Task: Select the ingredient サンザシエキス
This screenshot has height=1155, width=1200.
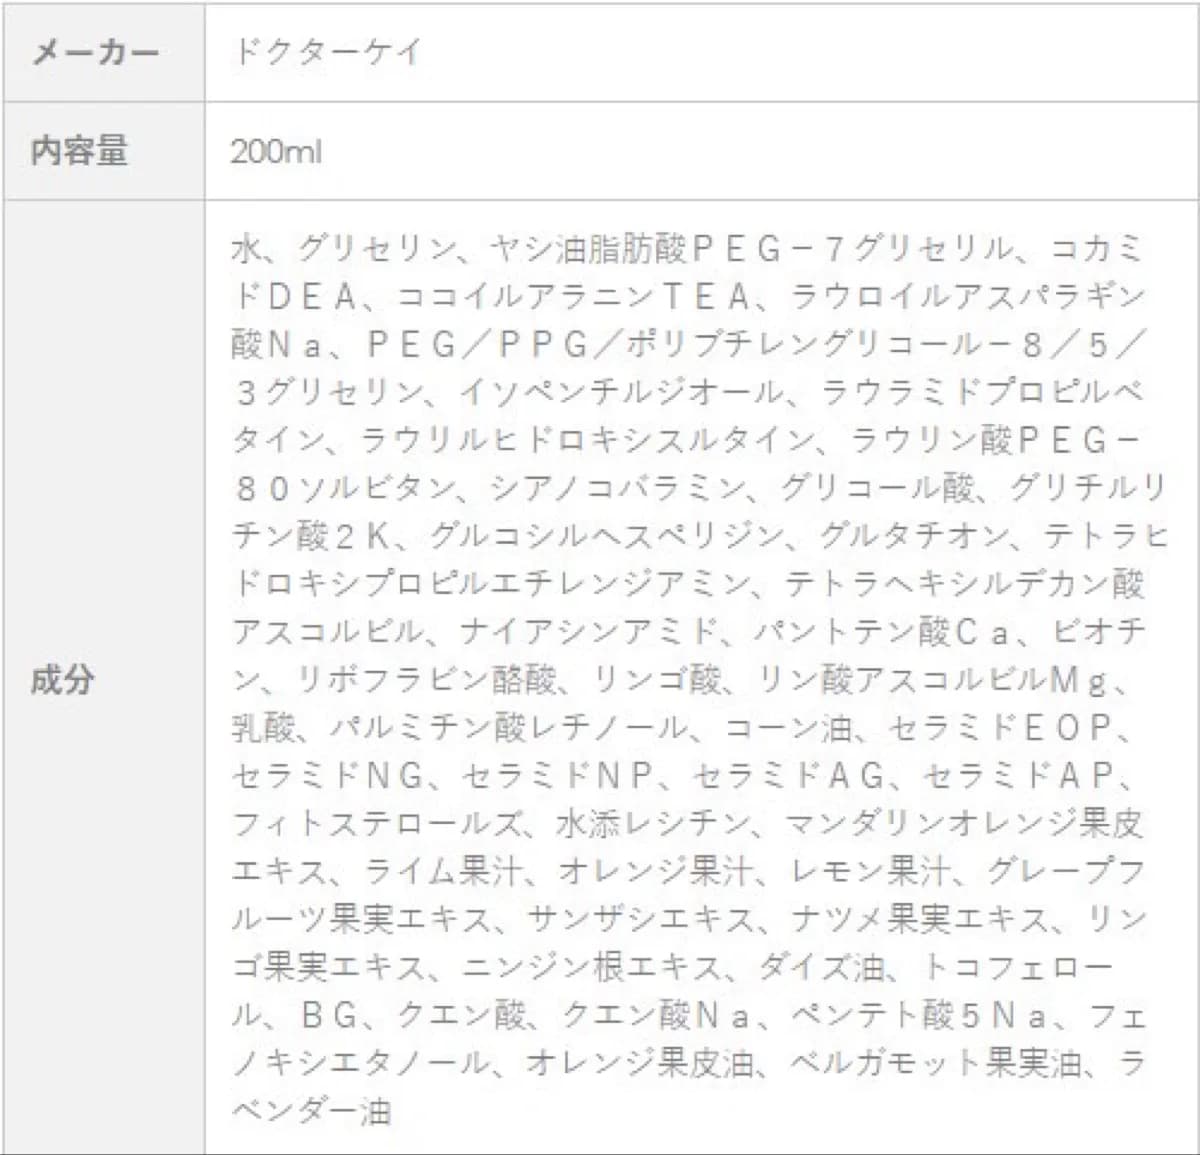Action: 640,920
